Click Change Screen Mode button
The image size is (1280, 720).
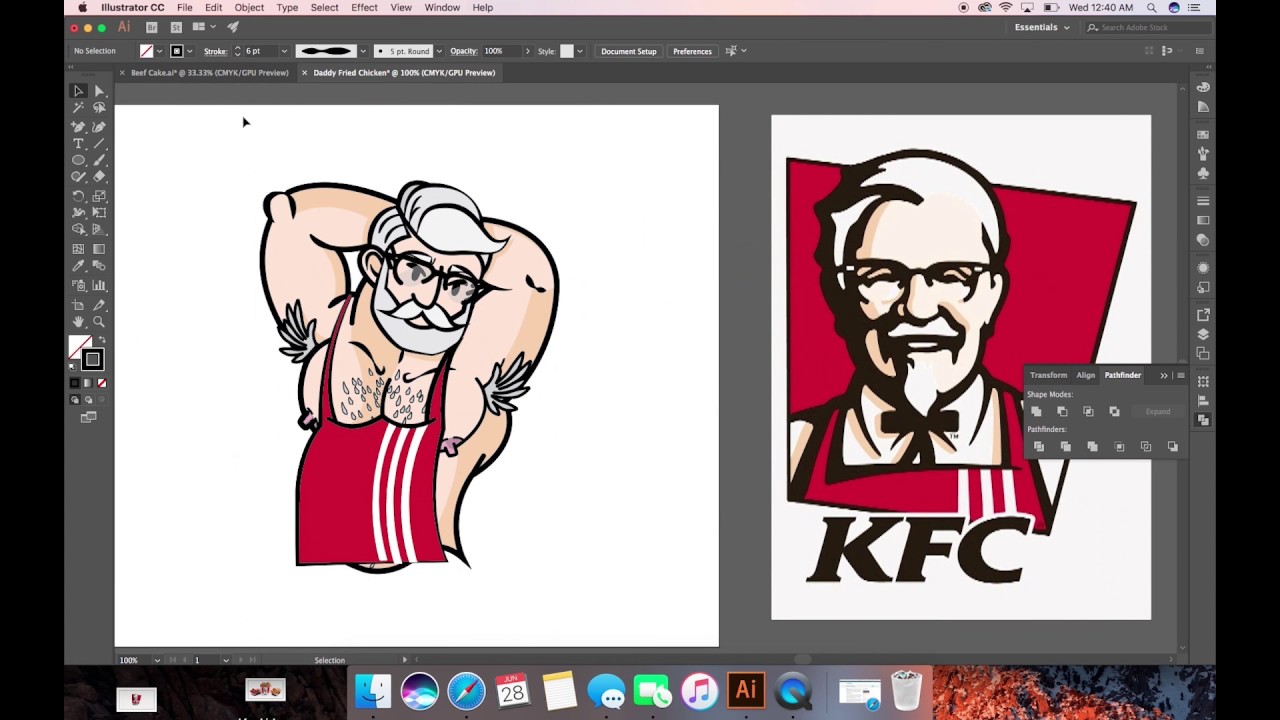click(88, 417)
